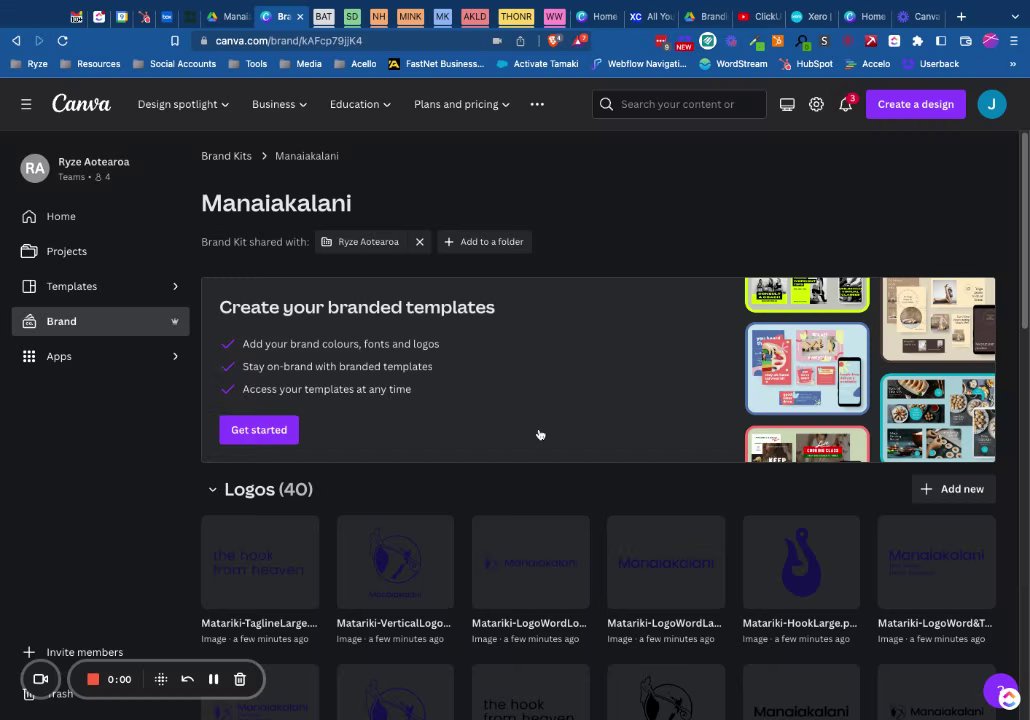Screen dimensions: 1030x720
Task: Collapse the Logos section
Action: (x=212, y=489)
